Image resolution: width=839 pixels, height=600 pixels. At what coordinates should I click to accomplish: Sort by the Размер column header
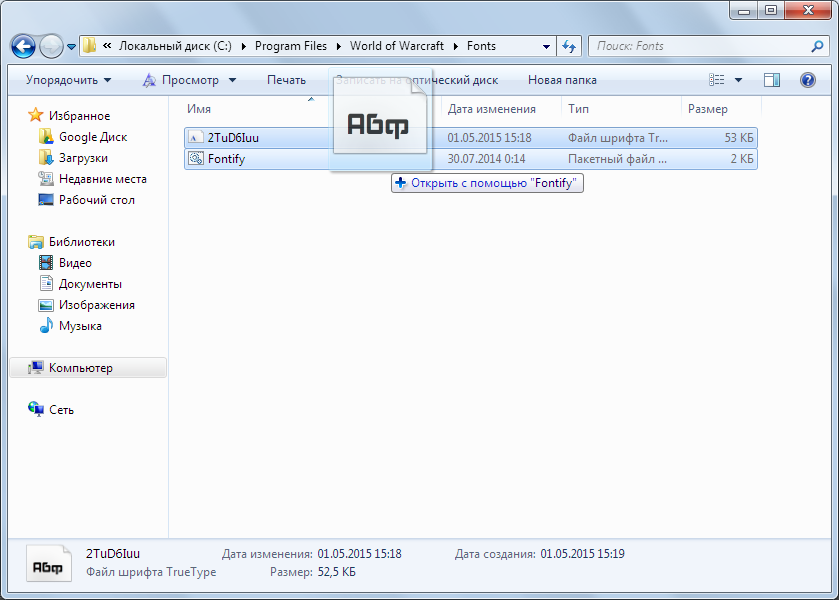pos(707,109)
